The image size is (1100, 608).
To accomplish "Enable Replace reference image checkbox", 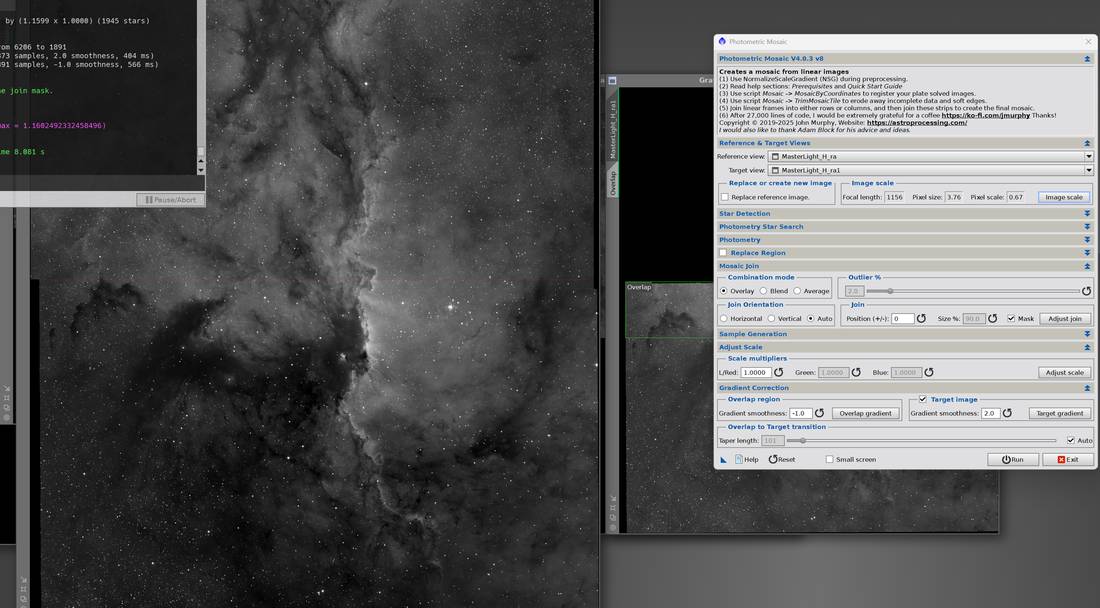I will [725, 197].
